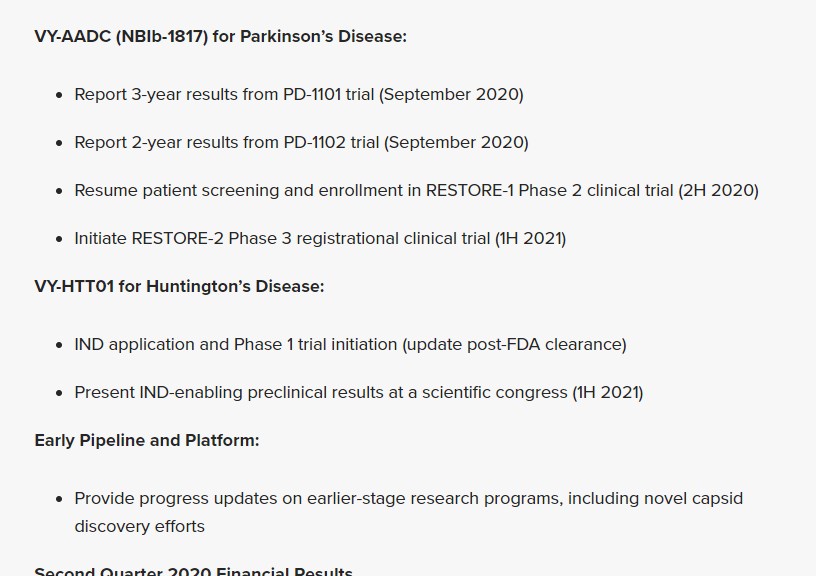
Task: Click '(1H 2021)' after registrational clinical trial
Action: 530,238
